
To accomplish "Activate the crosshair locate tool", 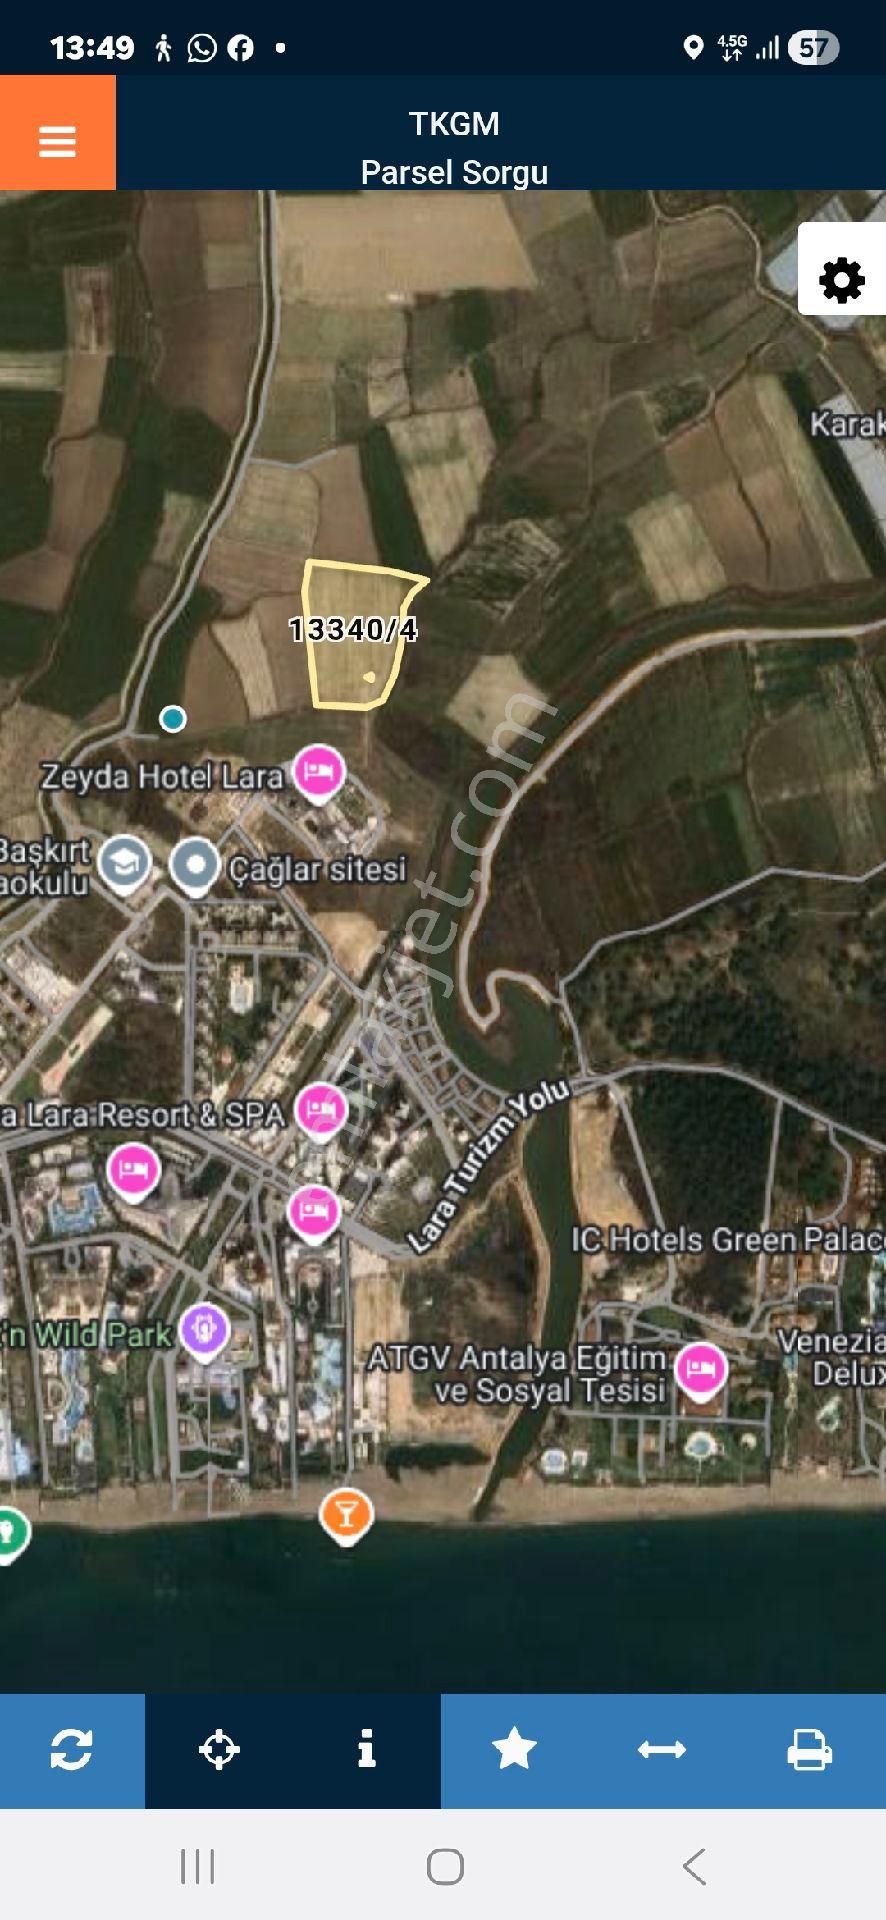I will 219,1750.
